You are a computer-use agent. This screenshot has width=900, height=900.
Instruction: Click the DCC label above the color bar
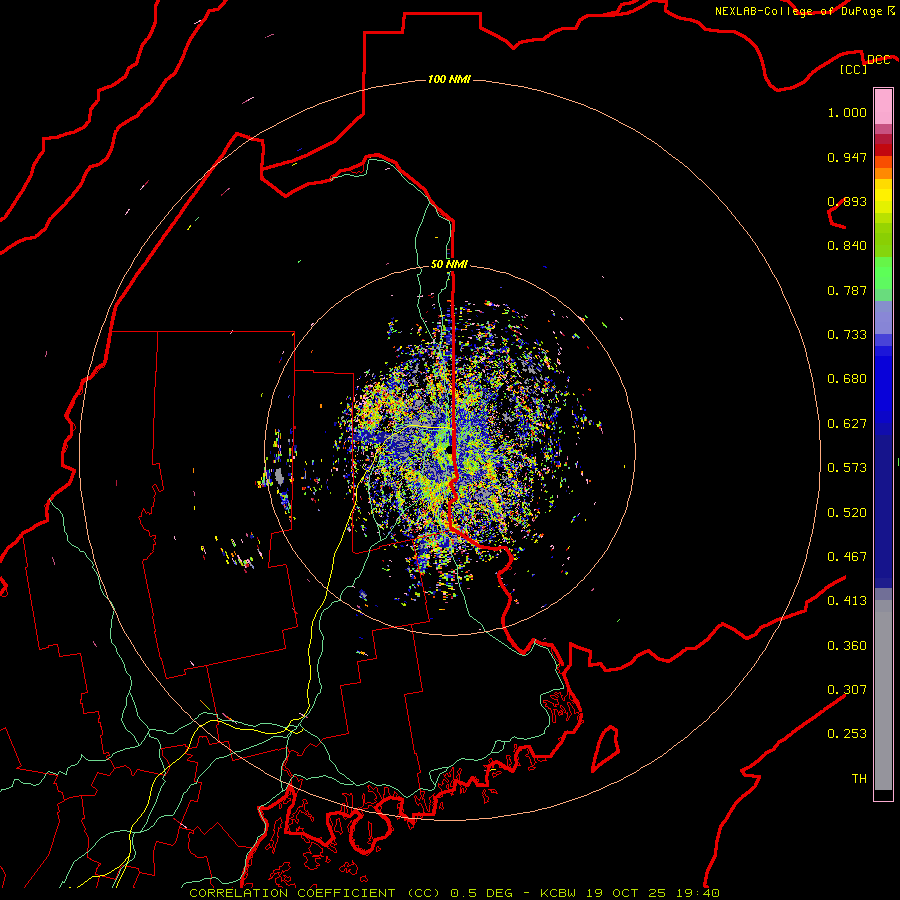click(878, 60)
